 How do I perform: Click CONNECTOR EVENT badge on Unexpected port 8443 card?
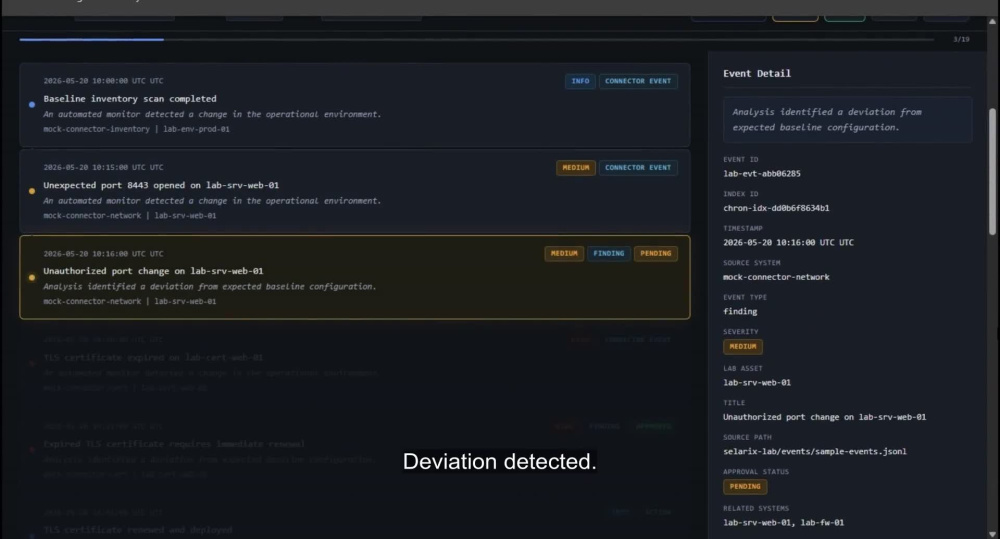638,168
